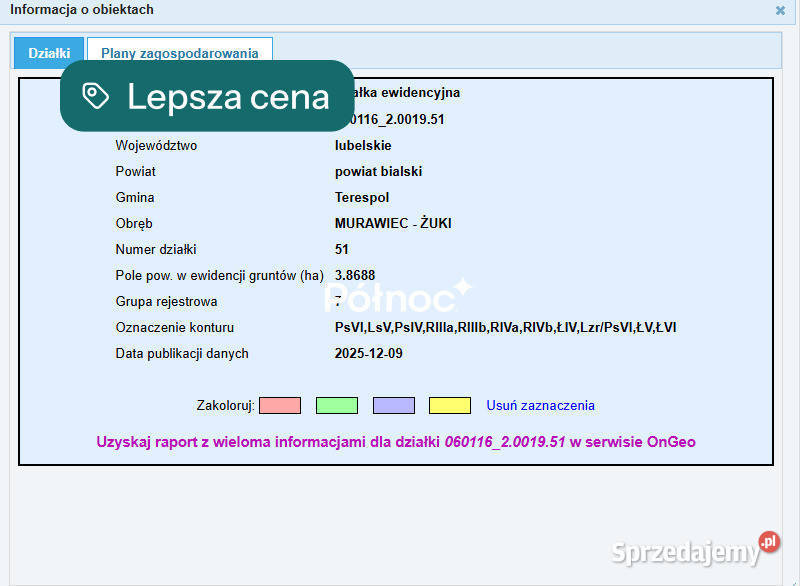Click the Data publikacji danych date

[x=371, y=353]
